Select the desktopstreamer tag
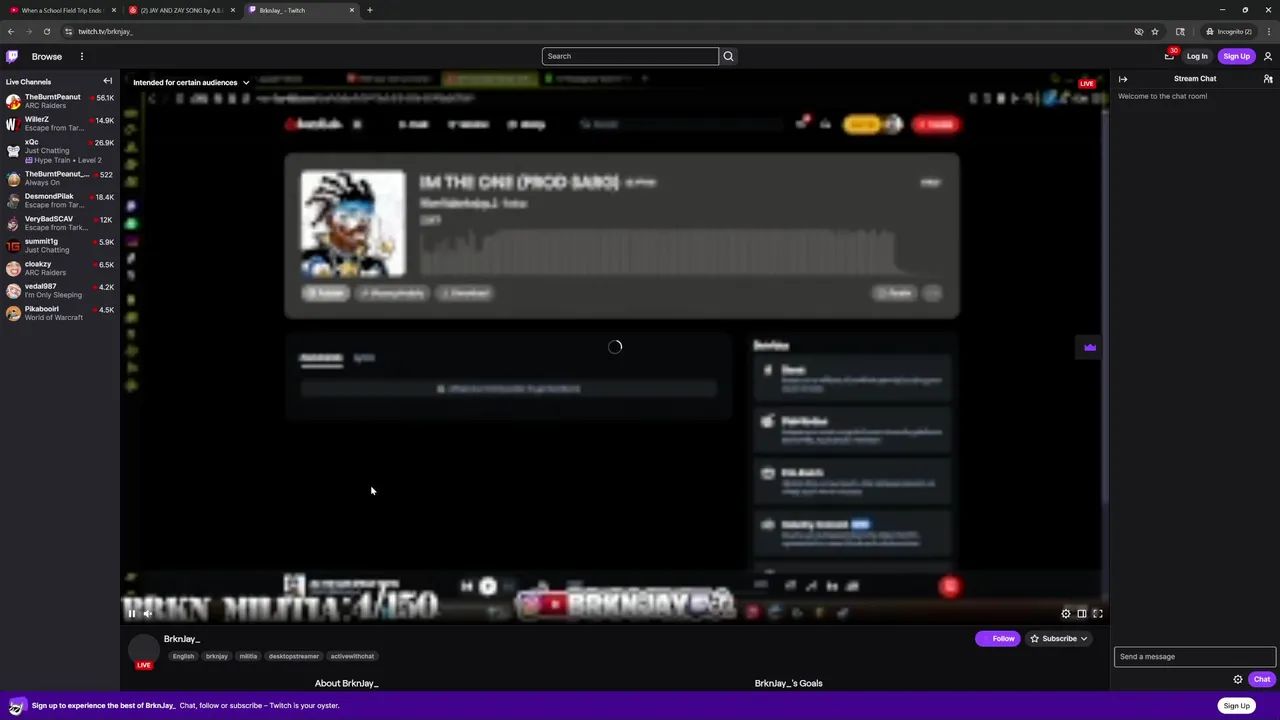 [294, 656]
